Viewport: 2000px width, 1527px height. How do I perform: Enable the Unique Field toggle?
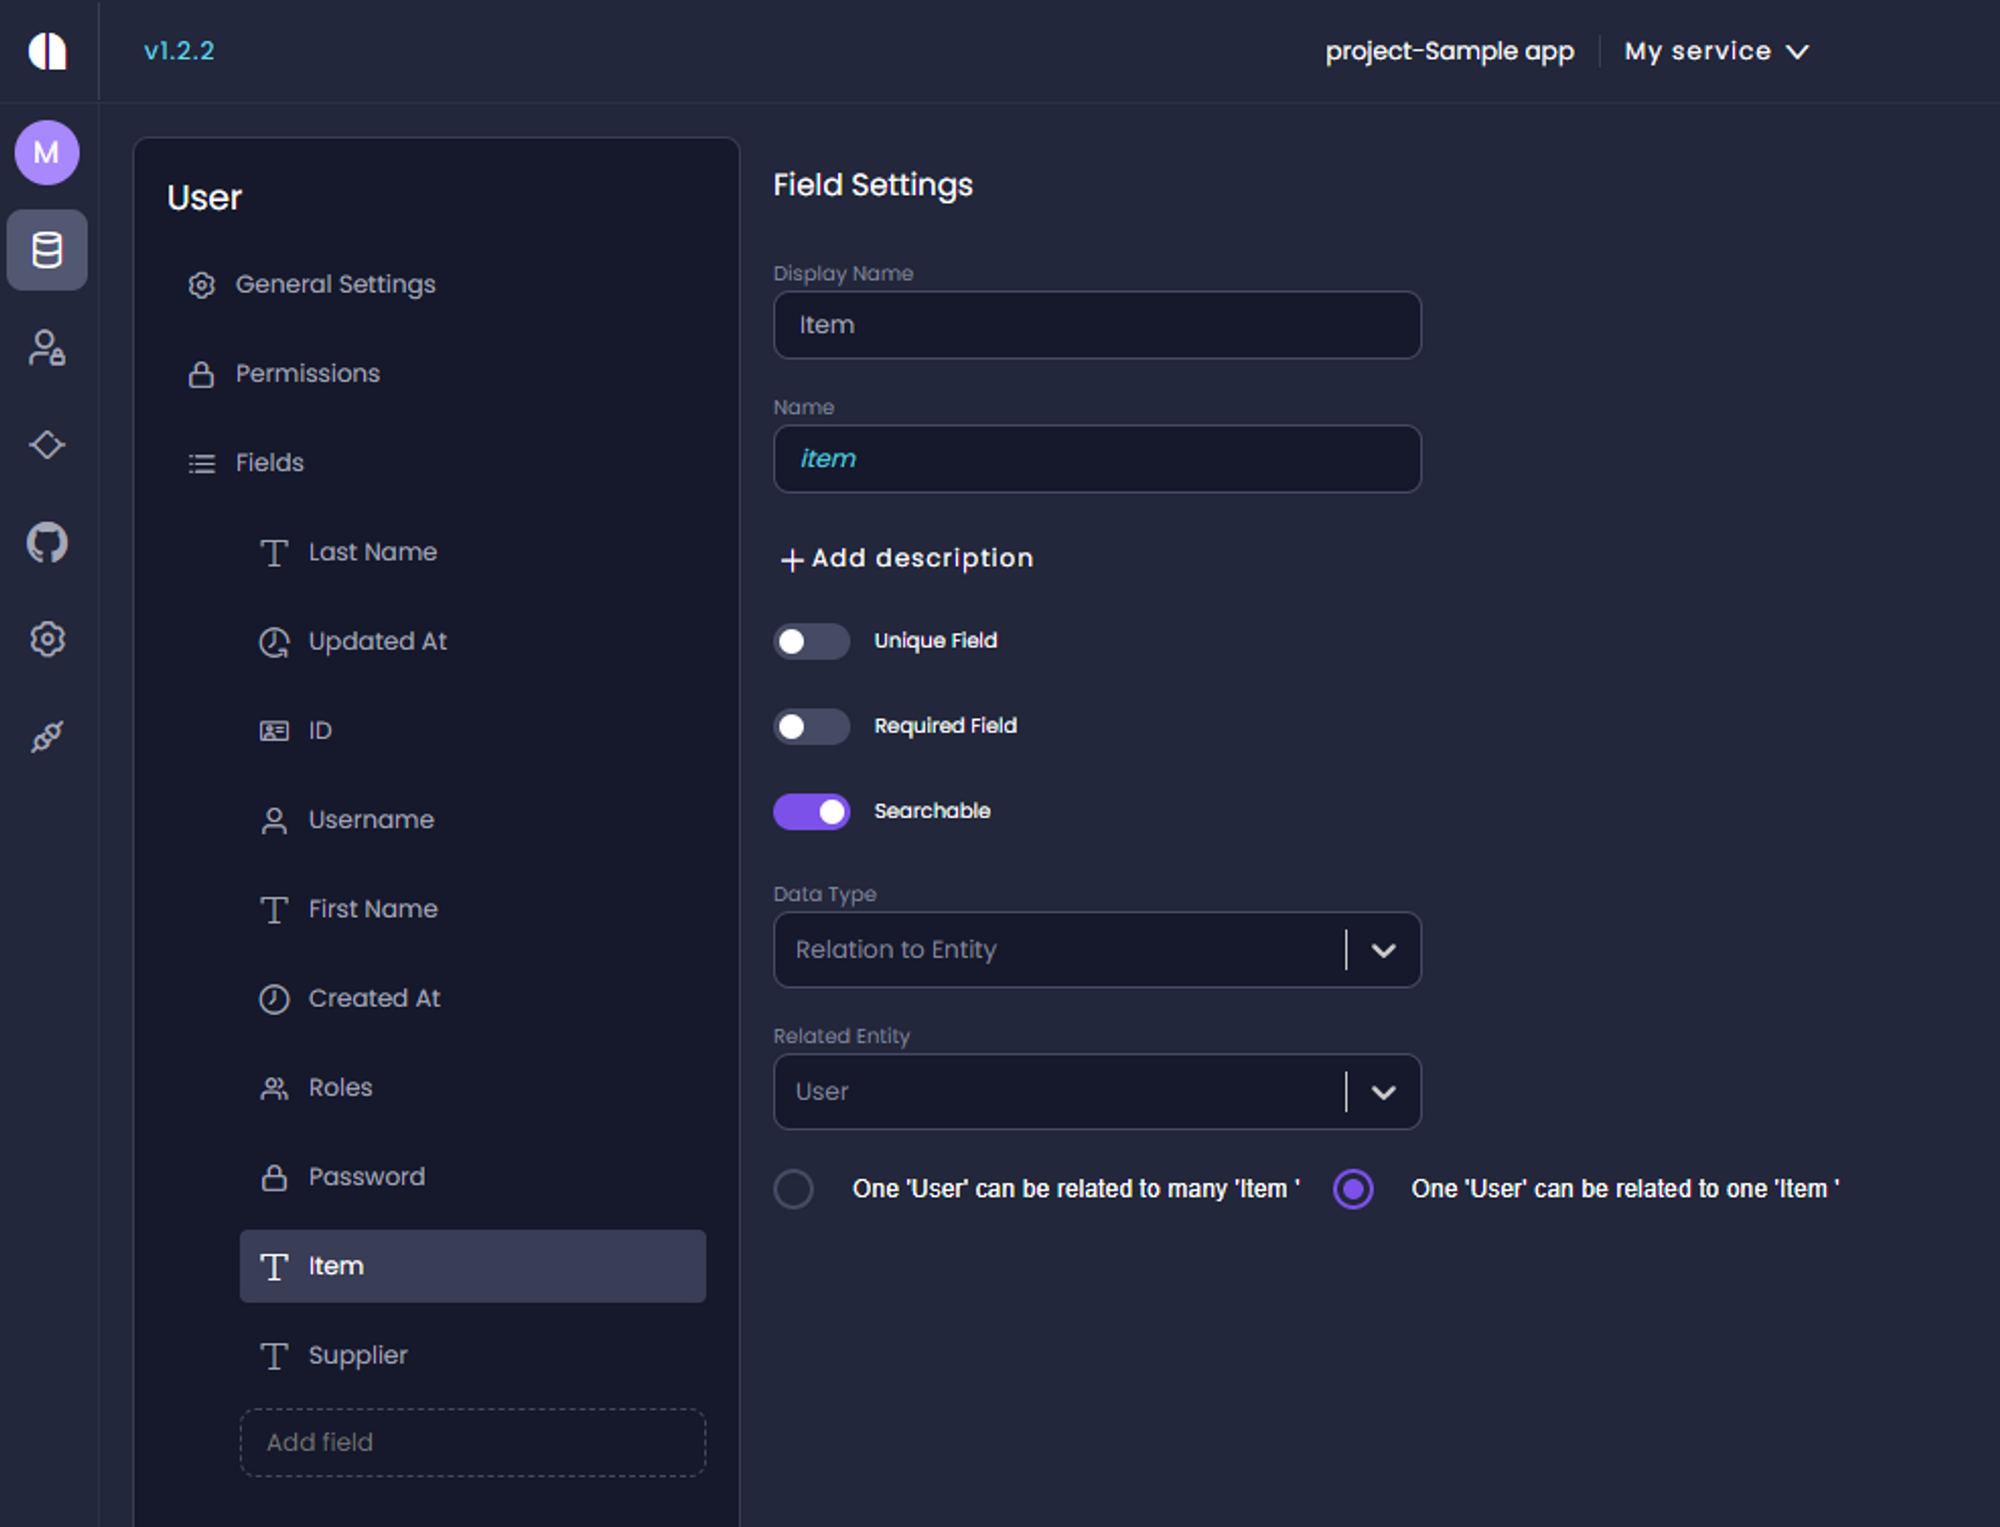coord(811,641)
